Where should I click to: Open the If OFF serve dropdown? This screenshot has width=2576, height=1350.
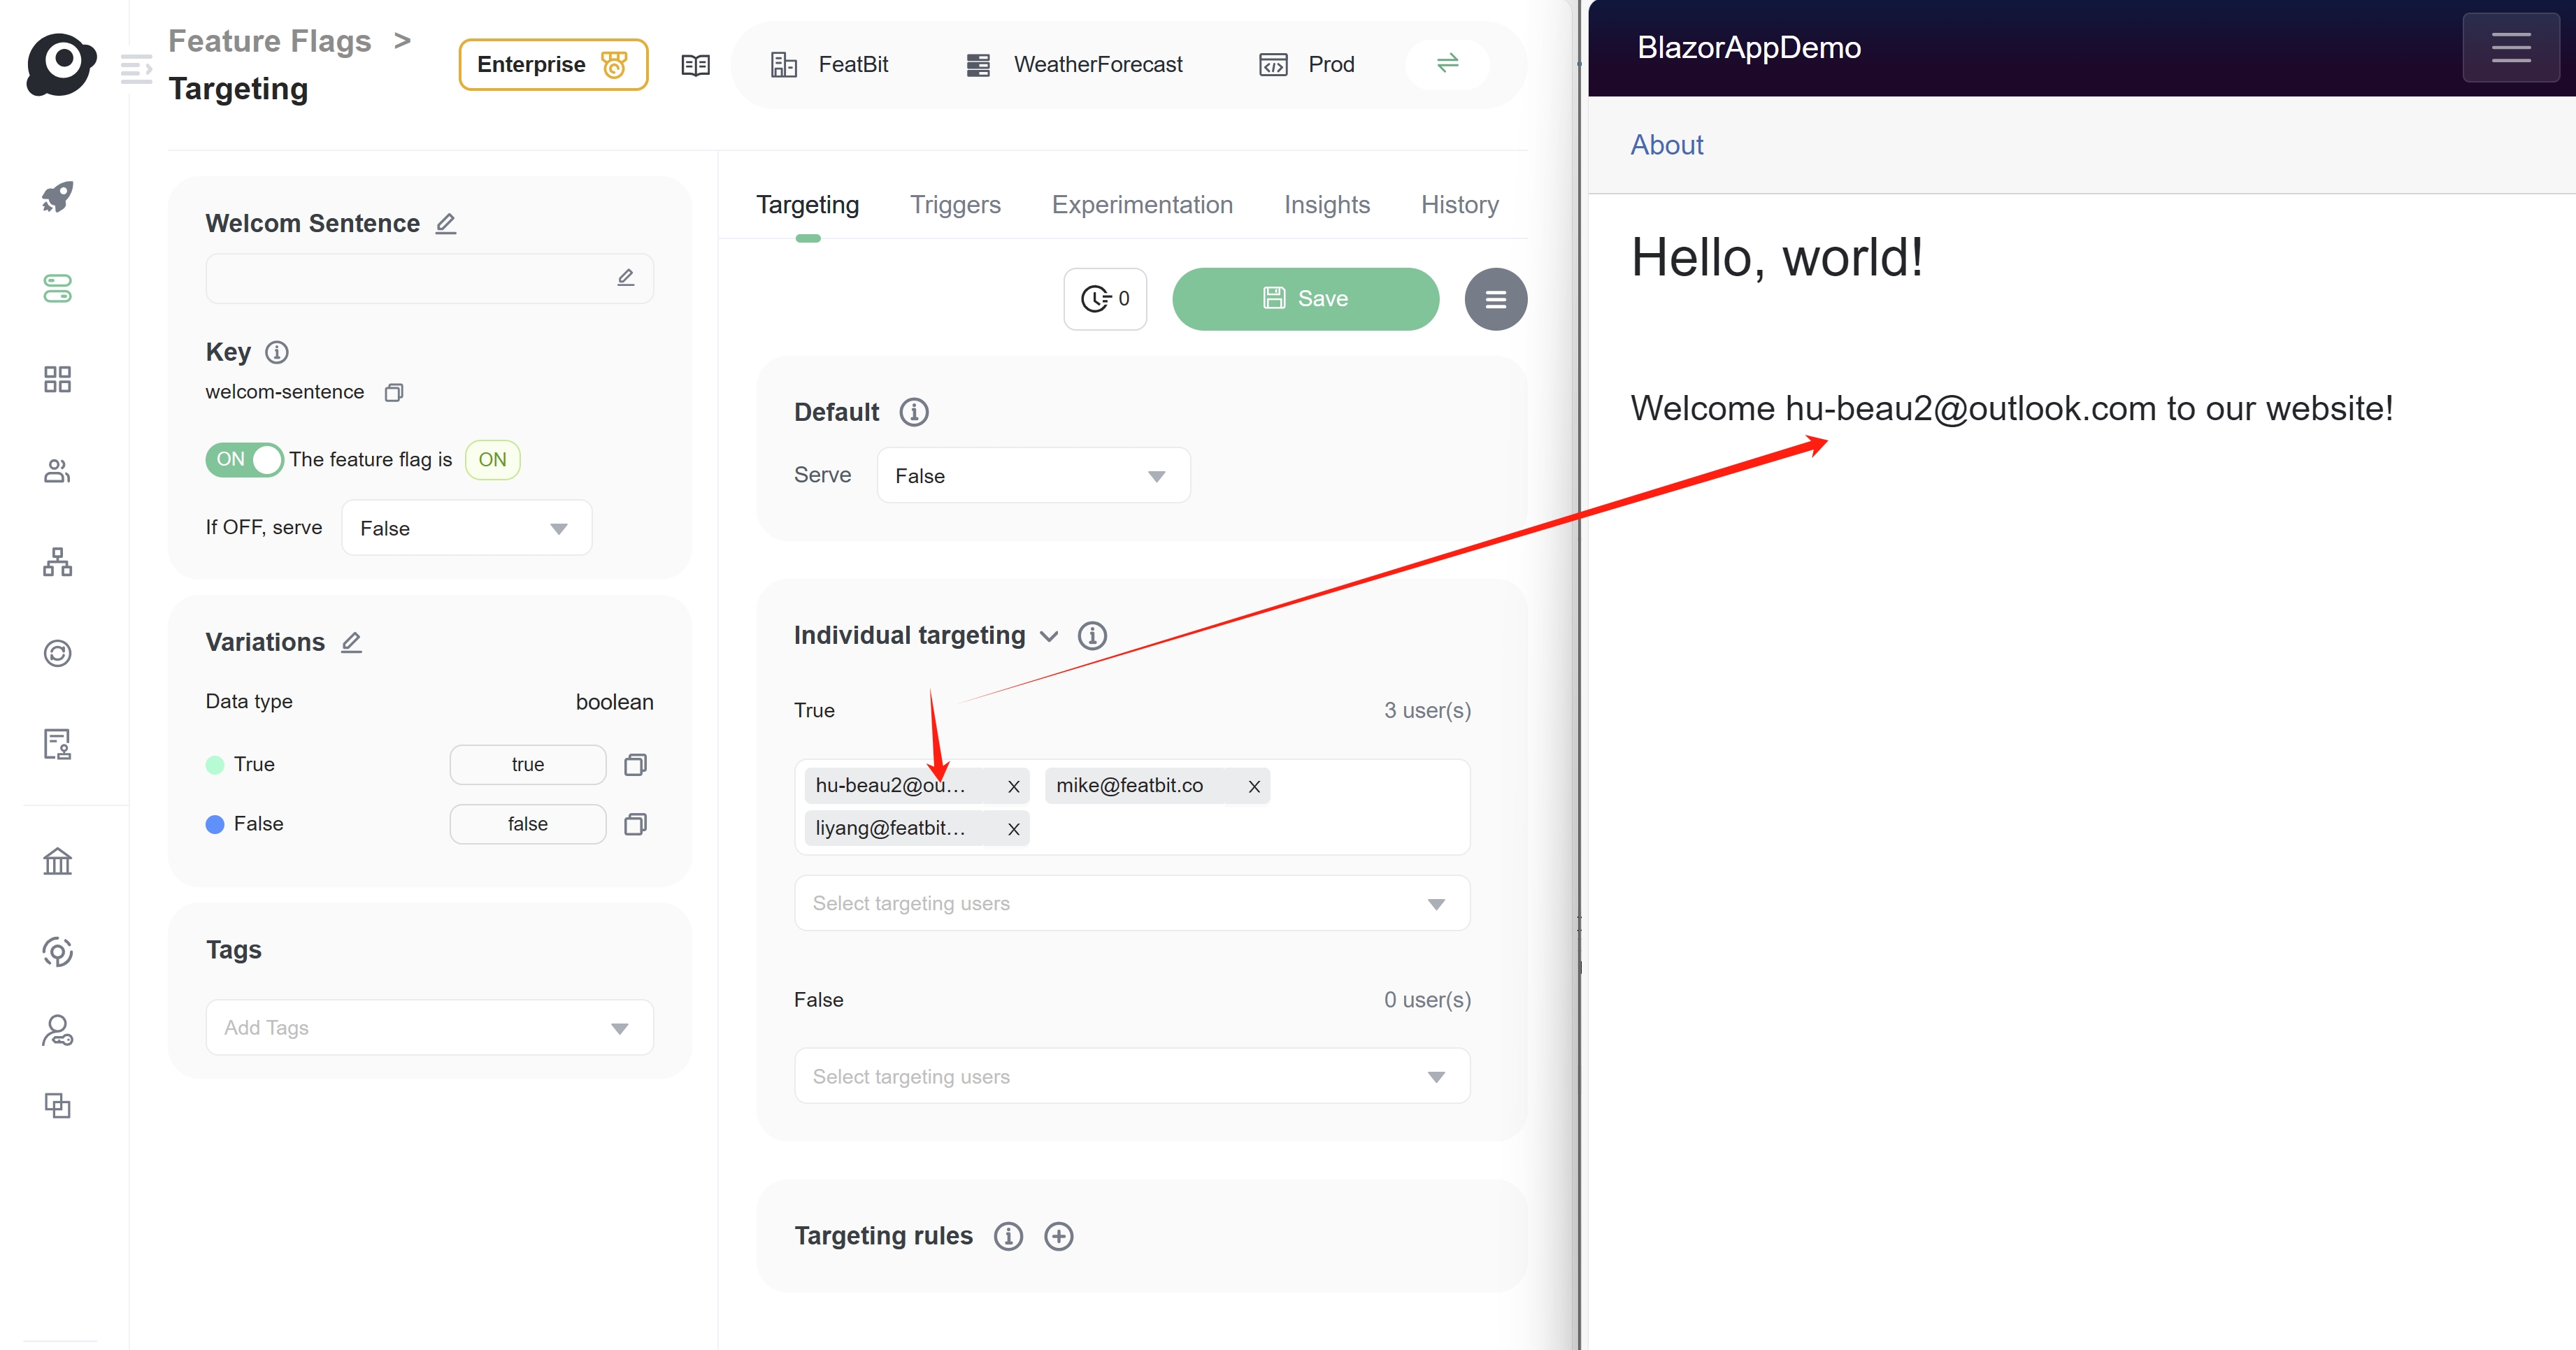[467, 528]
